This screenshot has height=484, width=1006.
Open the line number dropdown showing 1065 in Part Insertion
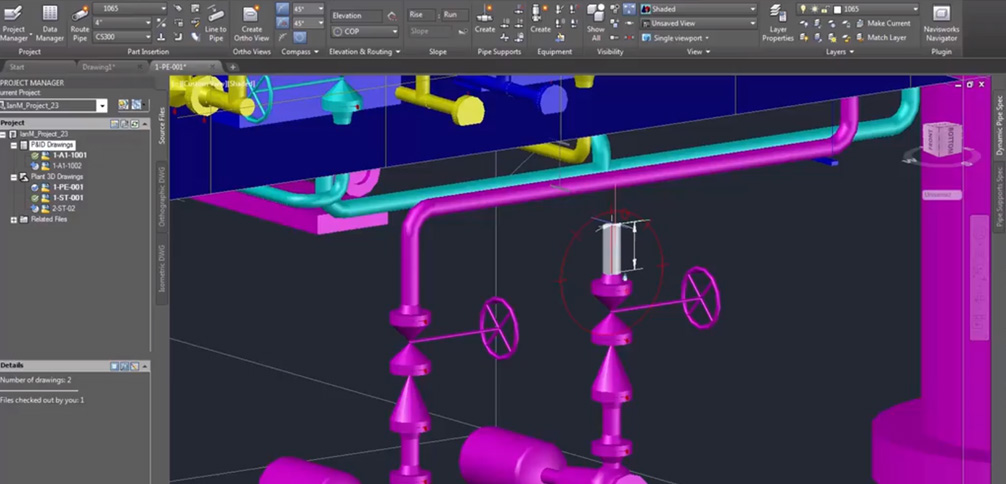tap(130, 8)
